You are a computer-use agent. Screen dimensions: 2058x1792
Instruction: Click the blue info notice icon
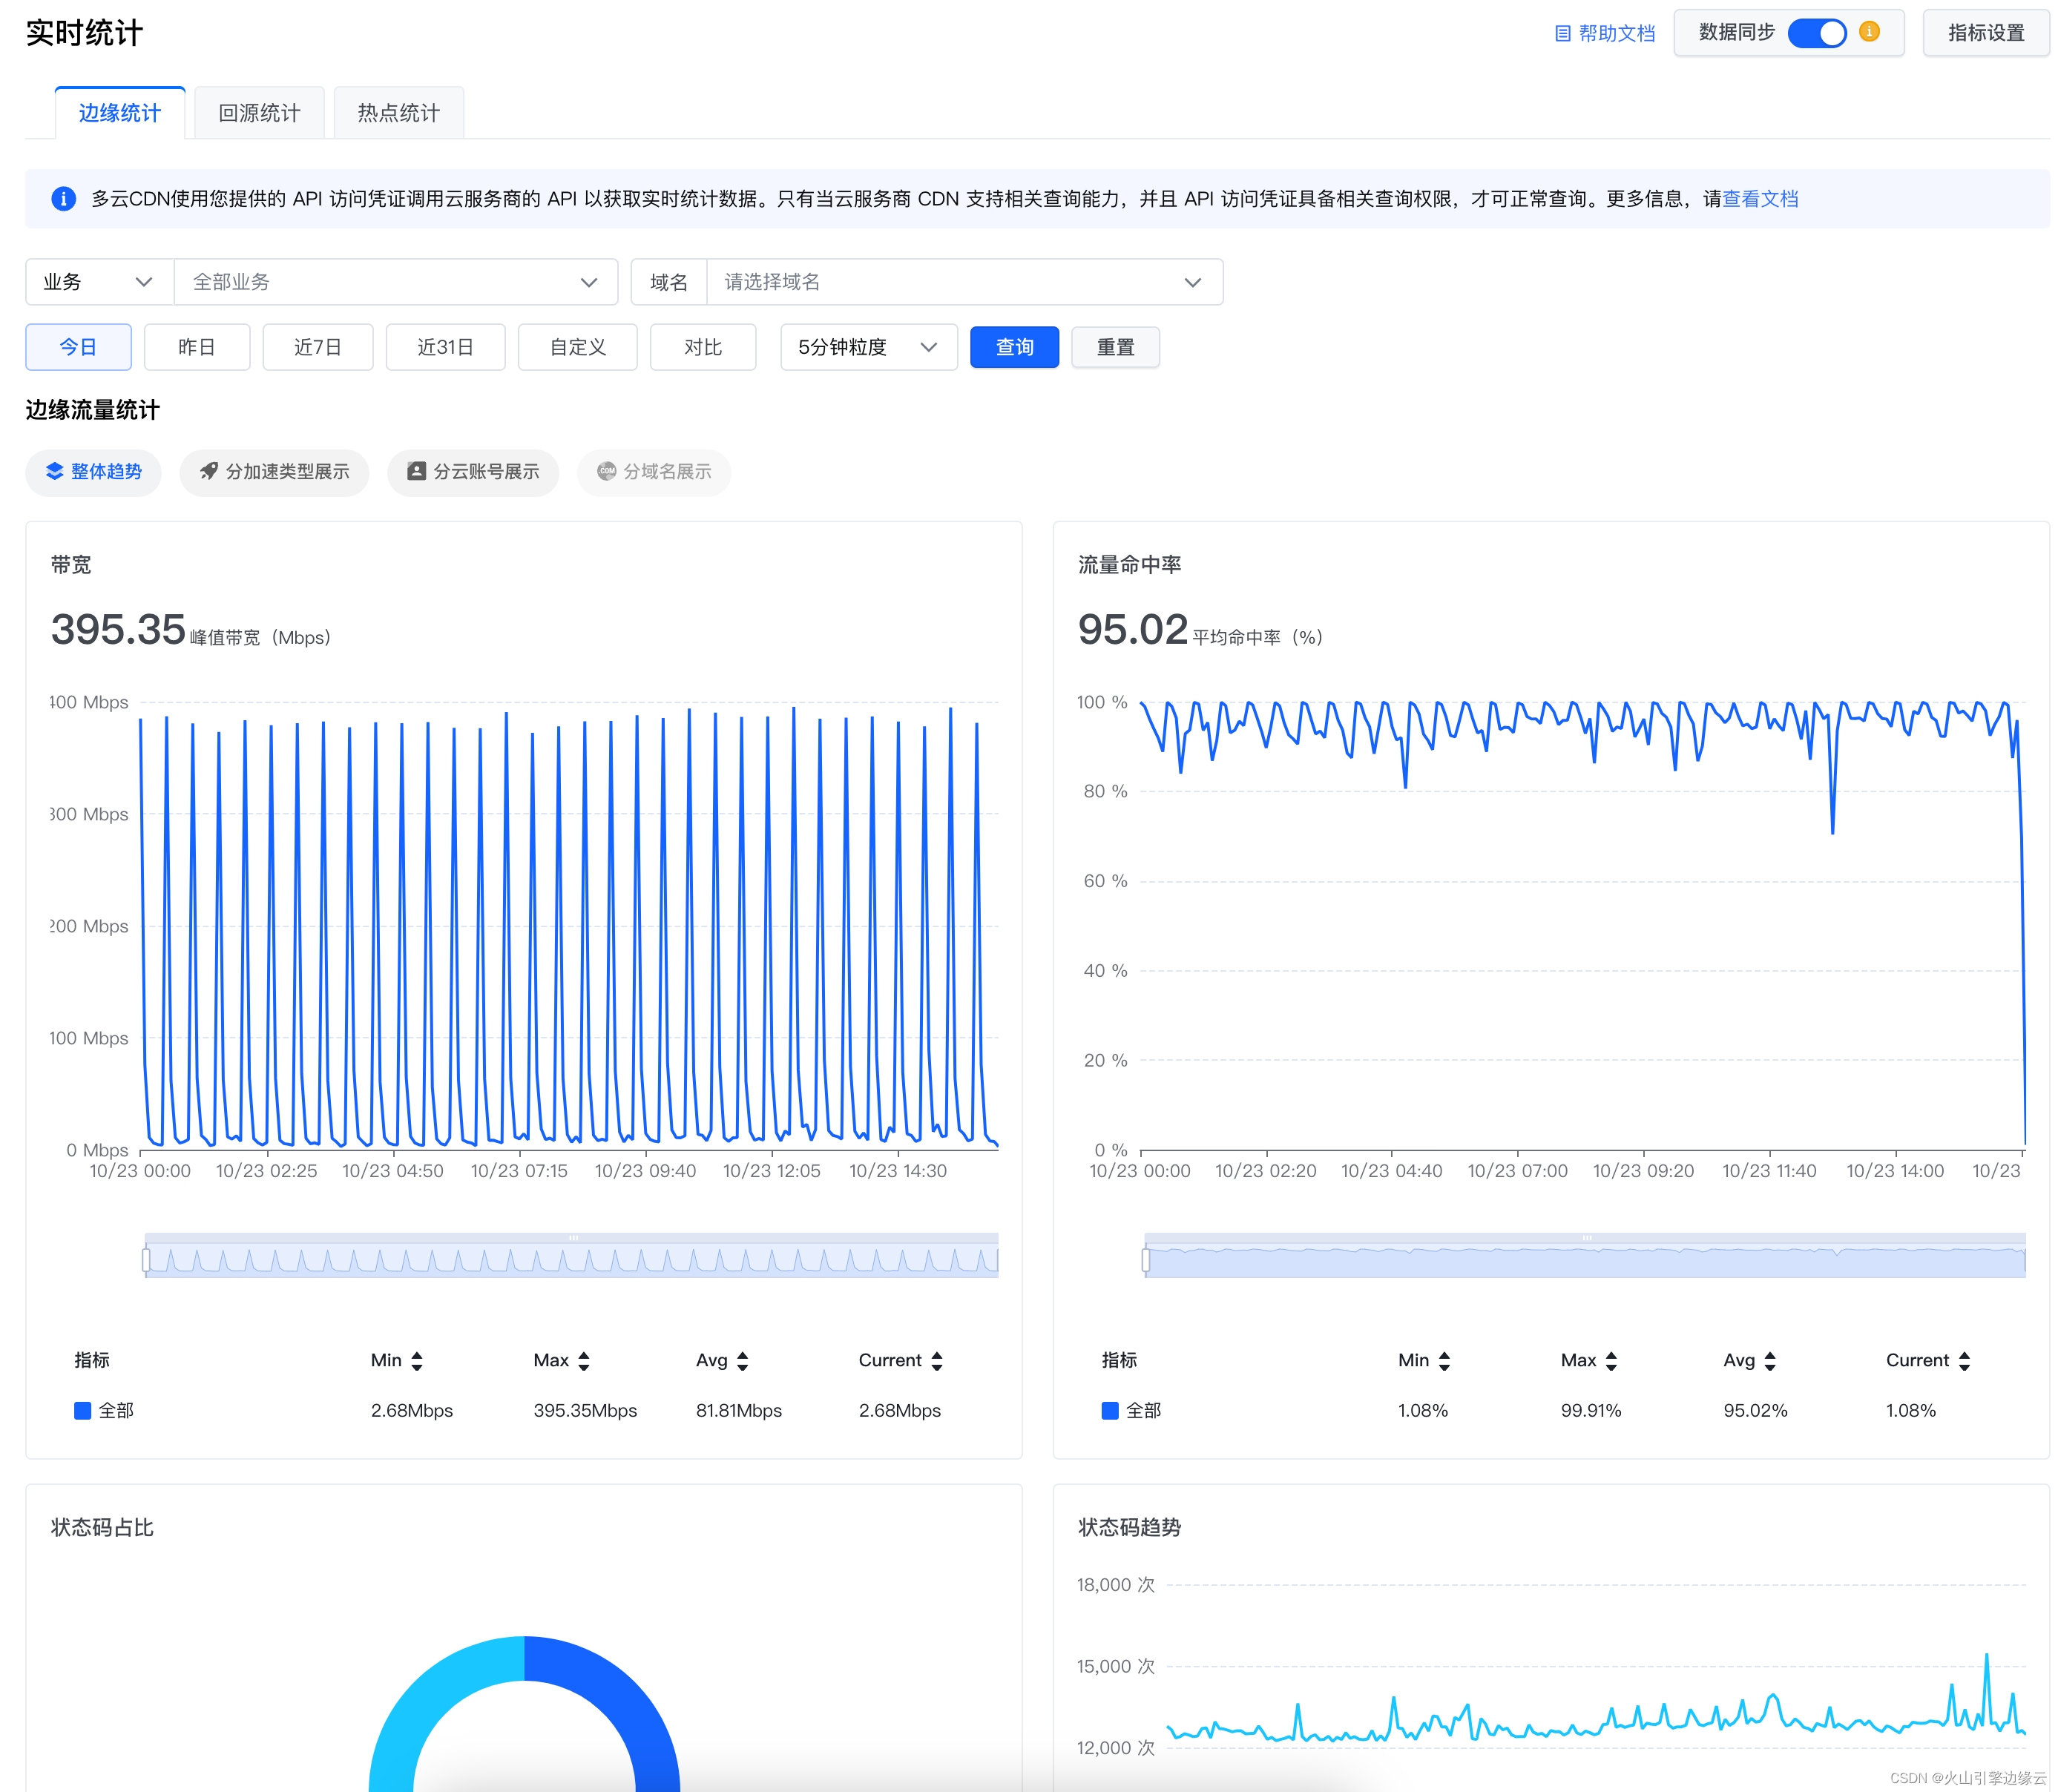pos(63,199)
